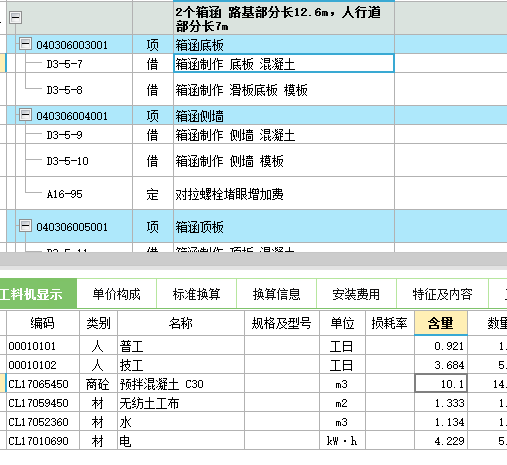Select resource code 00010101
The height and width of the screenshot is (465, 507).
(x=32, y=346)
